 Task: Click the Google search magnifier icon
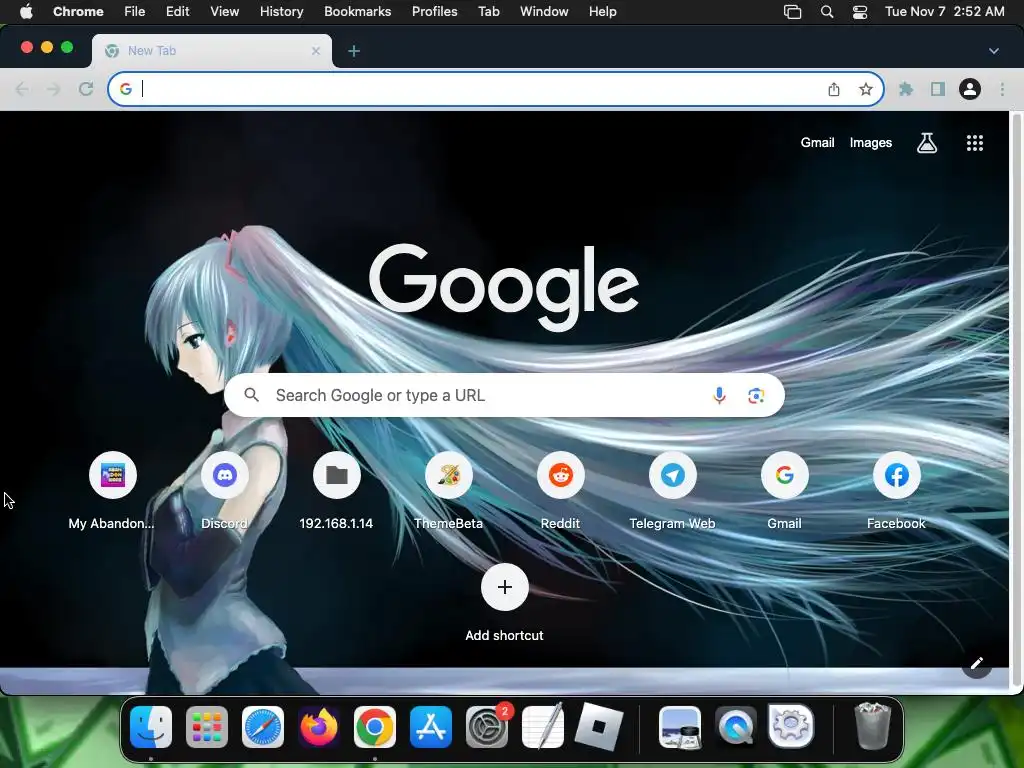[251, 394]
